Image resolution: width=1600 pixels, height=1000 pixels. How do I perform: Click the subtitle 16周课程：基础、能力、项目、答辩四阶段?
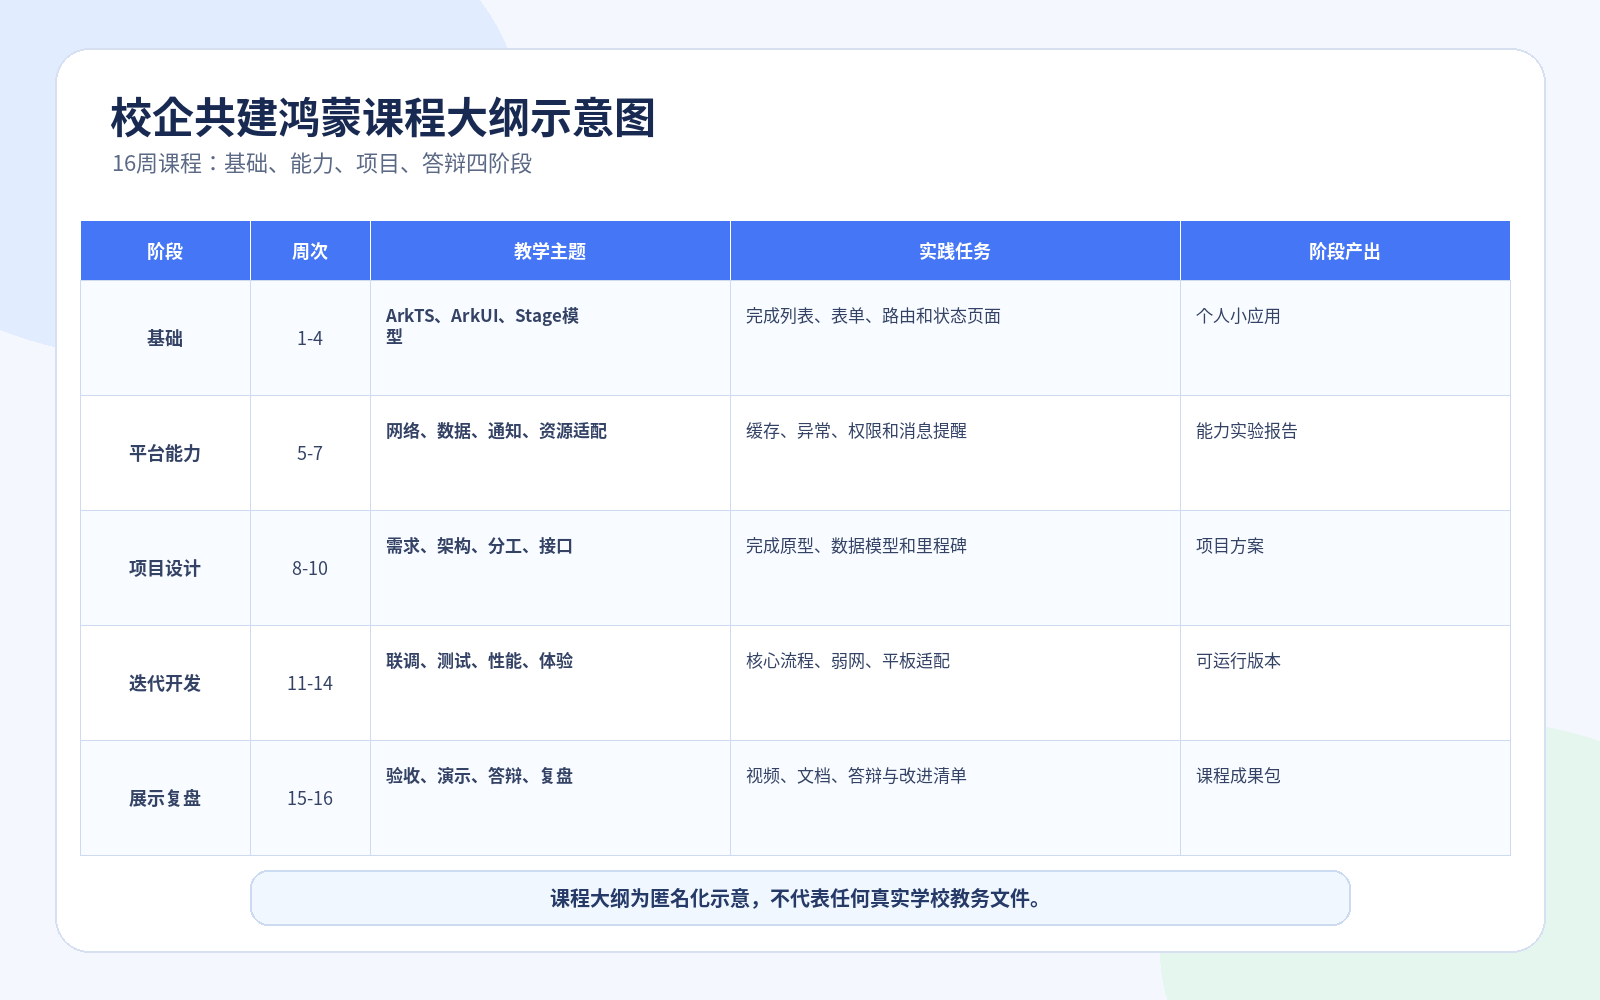tap(322, 163)
